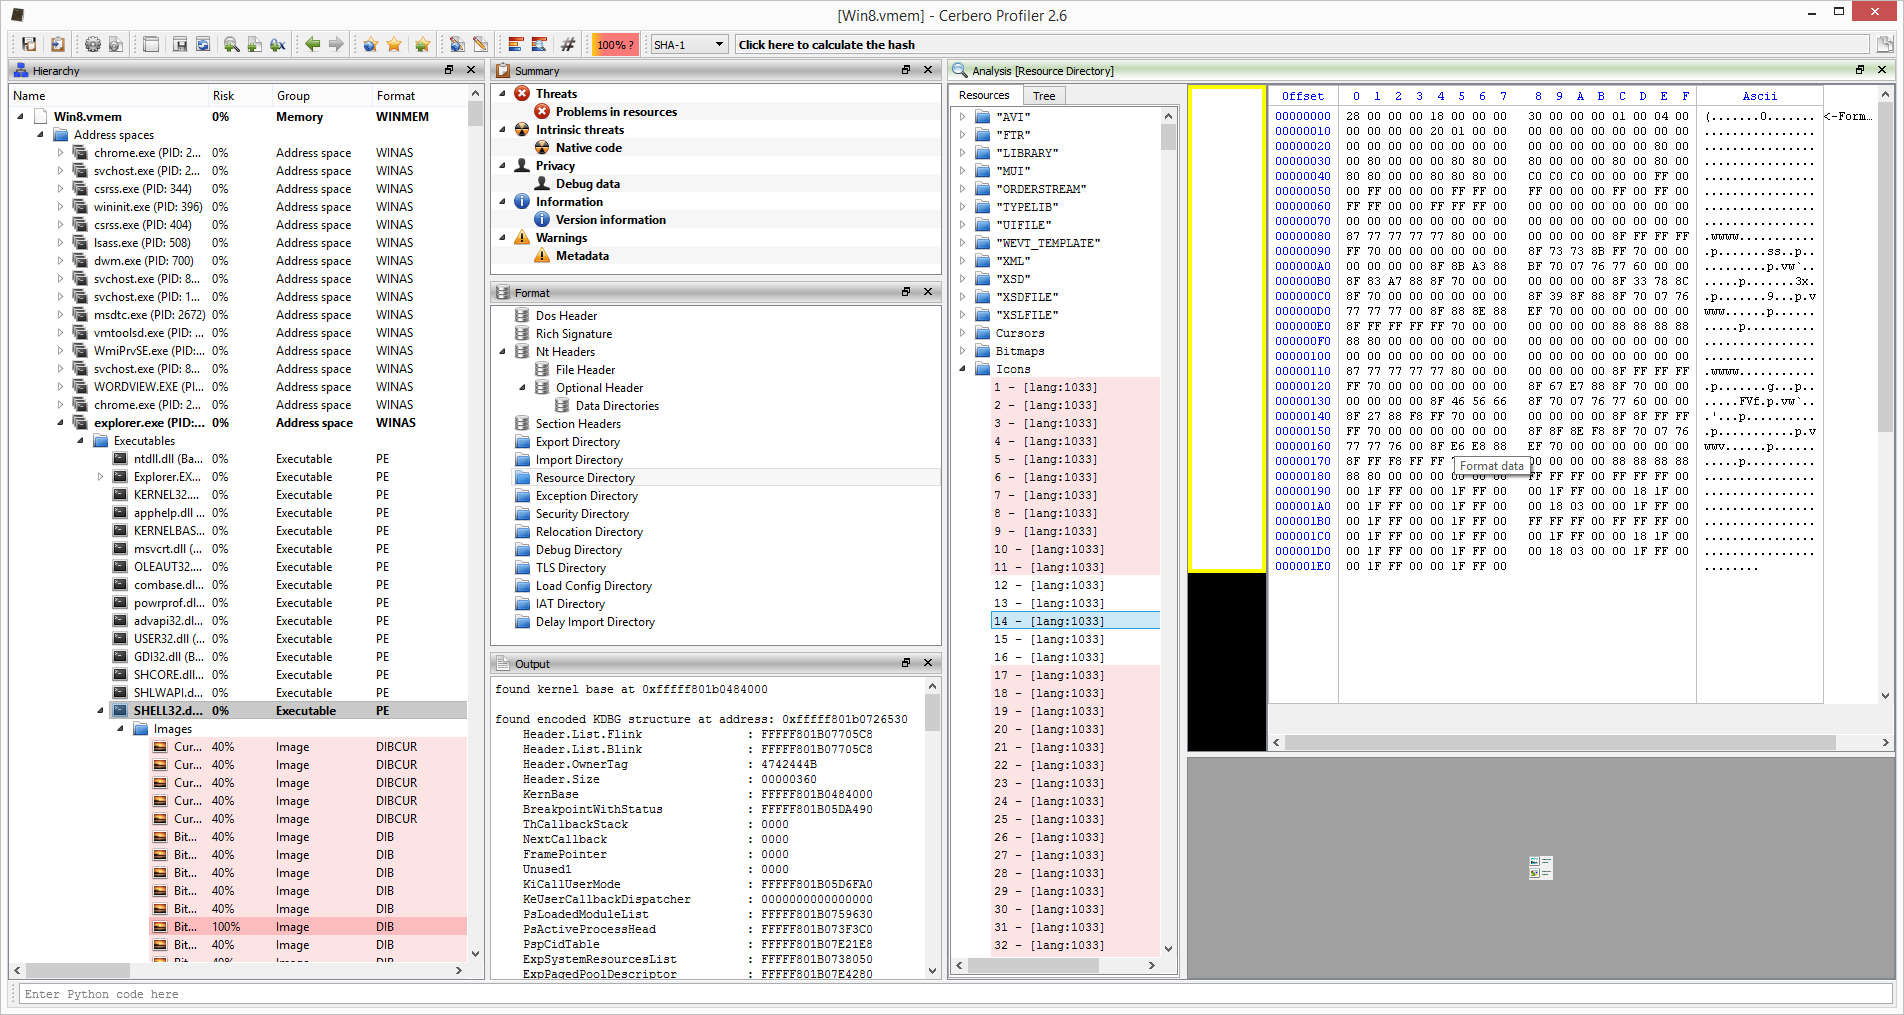
Task: Float the Hierarchy panel
Action: point(449,70)
